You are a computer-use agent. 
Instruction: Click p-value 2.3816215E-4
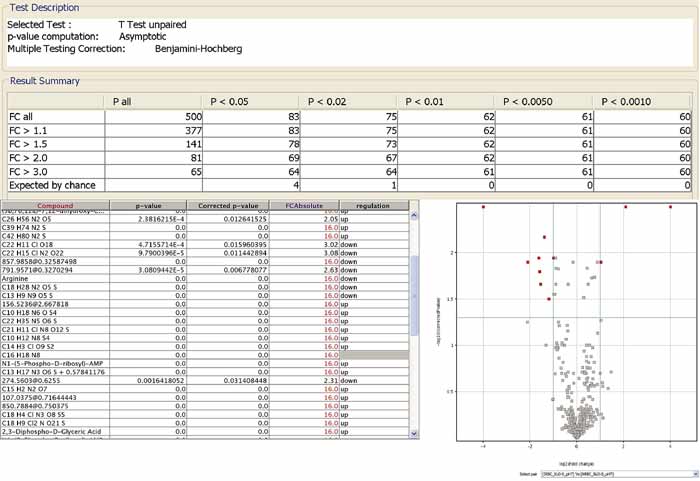point(162,219)
